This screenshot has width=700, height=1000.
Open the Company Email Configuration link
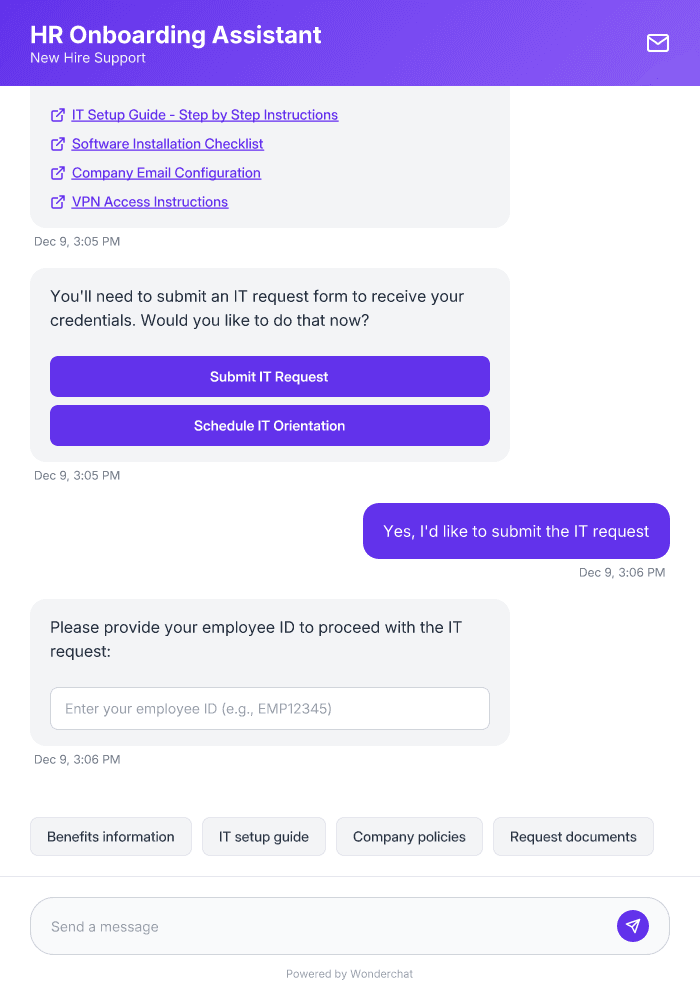coord(165,172)
